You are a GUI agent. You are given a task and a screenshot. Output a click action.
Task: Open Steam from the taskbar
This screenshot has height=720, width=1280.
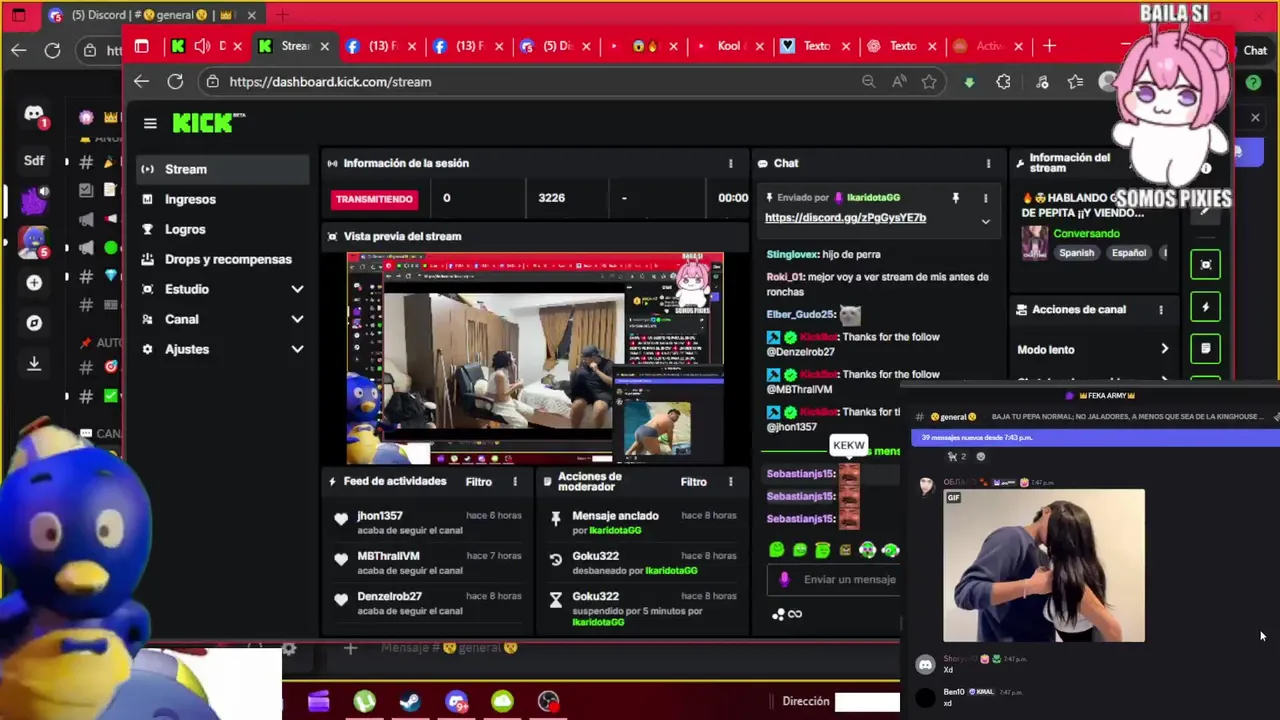click(410, 701)
